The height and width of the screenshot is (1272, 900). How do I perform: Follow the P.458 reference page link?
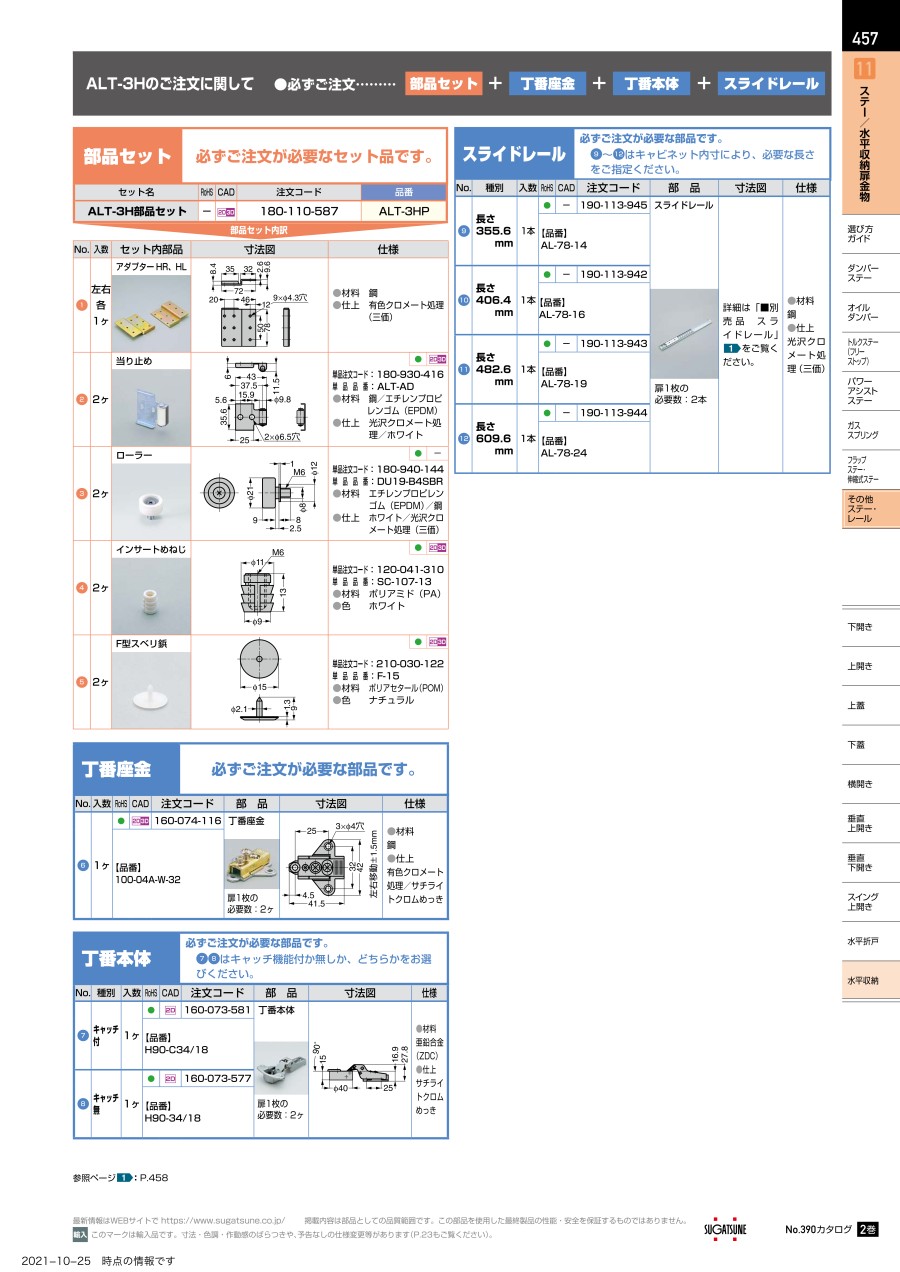pyautogui.click(x=151, y=1178)
